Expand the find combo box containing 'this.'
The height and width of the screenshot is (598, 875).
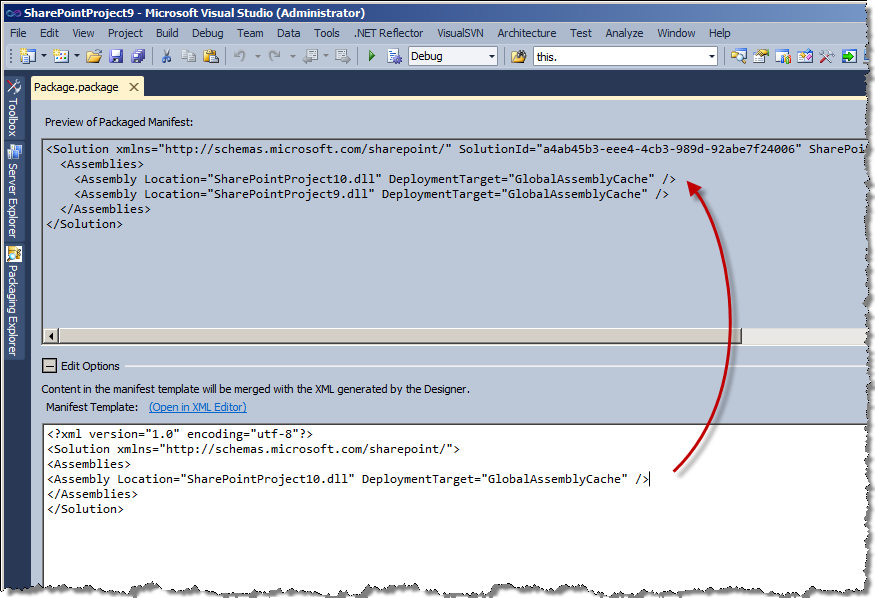[x=711, y=56]
